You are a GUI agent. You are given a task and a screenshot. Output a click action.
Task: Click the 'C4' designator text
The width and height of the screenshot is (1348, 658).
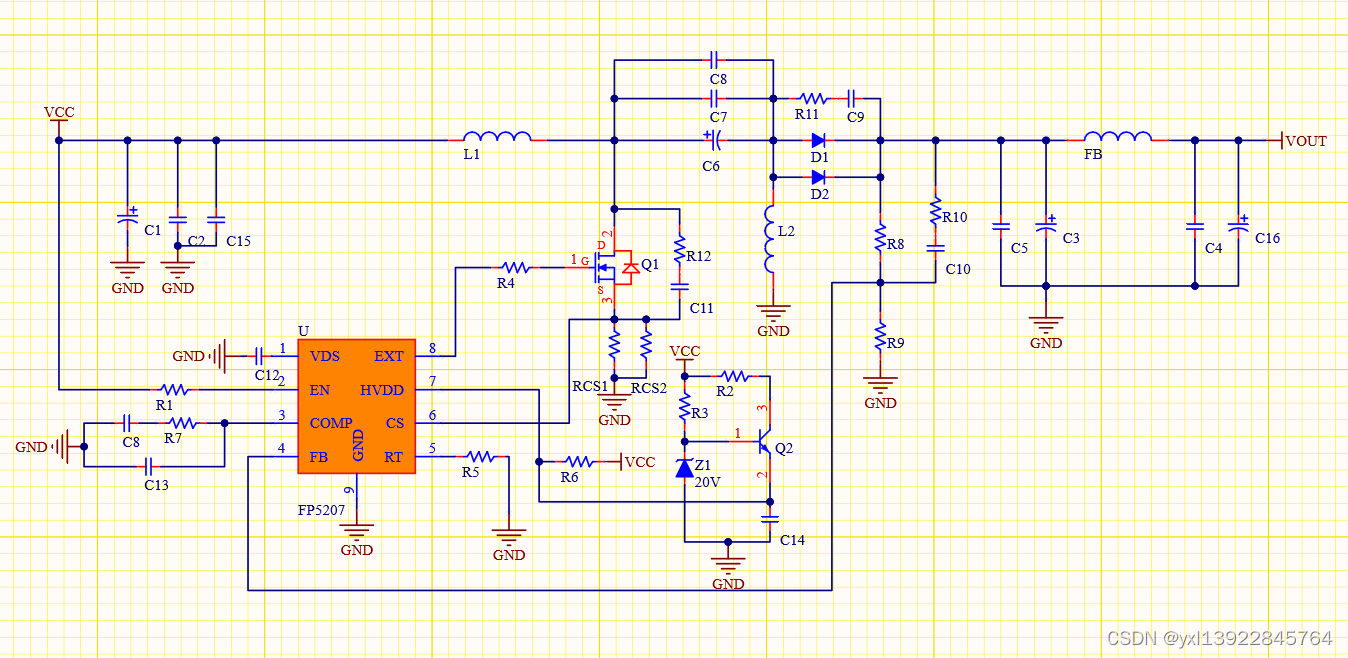point(1213,248)
